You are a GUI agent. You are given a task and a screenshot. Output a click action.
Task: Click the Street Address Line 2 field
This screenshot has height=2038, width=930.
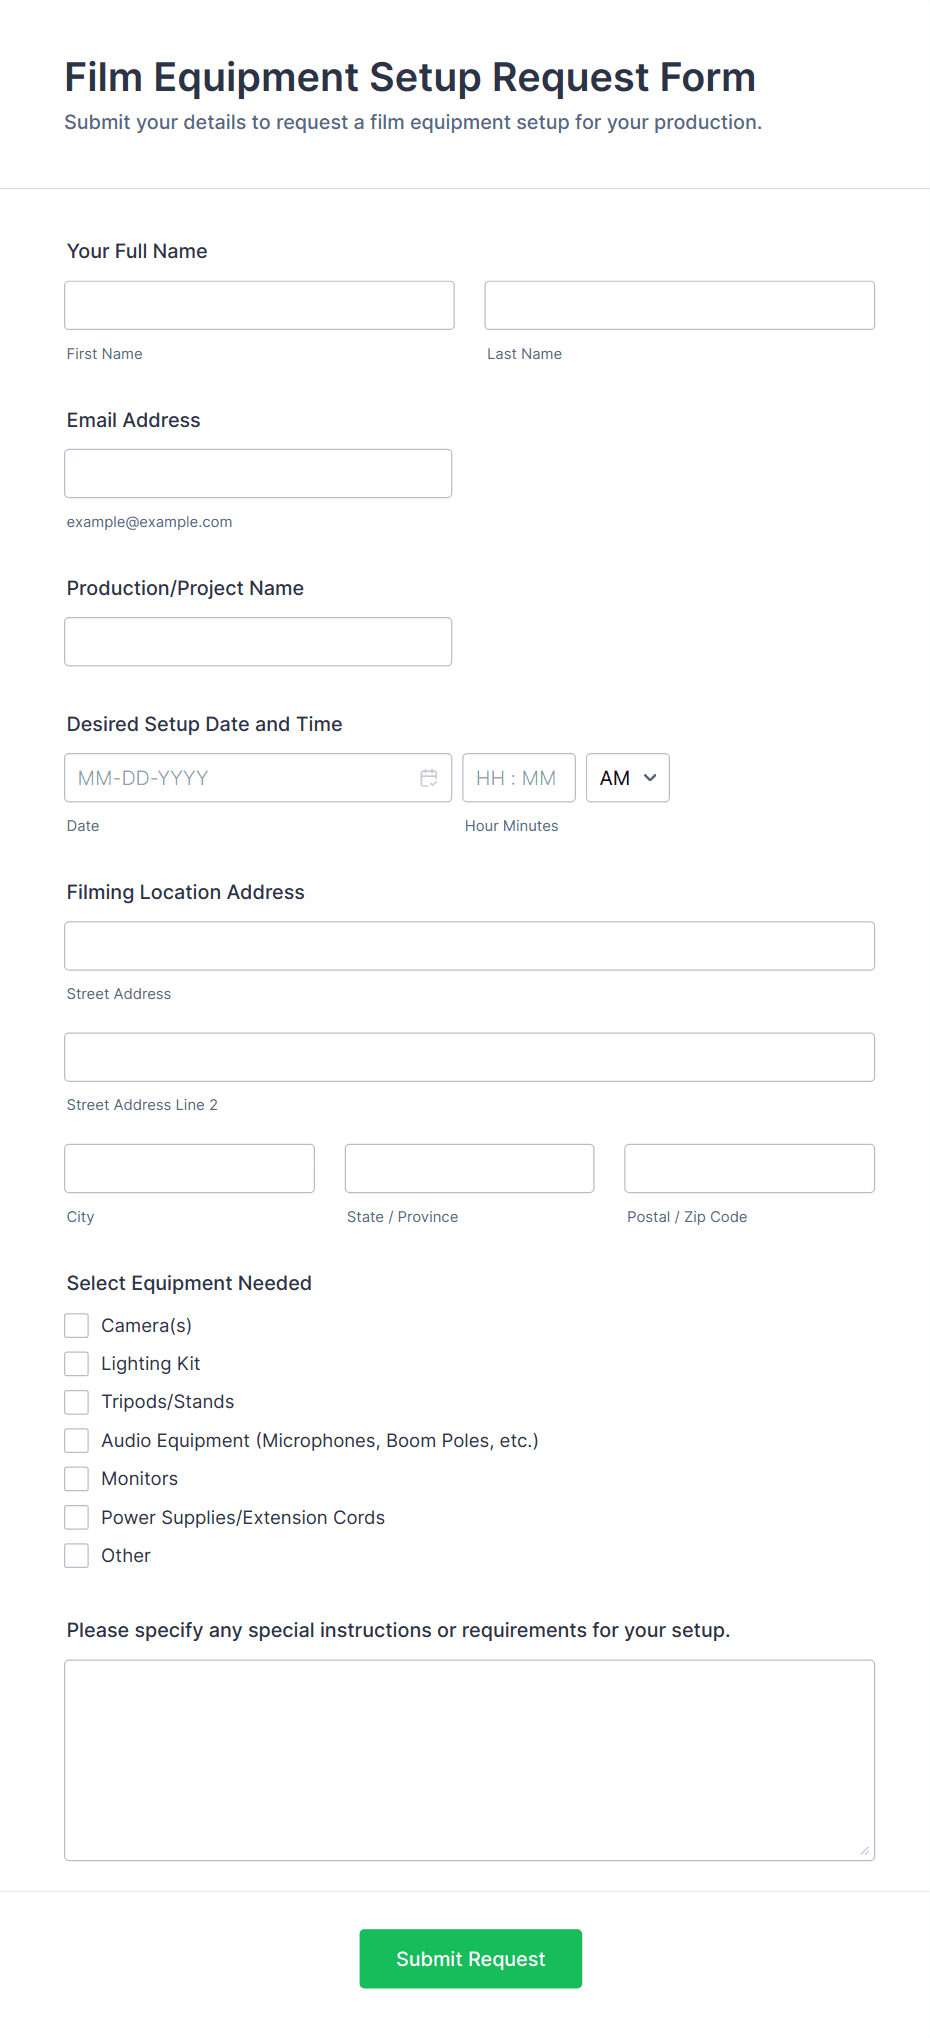(x=469, y=1057)
